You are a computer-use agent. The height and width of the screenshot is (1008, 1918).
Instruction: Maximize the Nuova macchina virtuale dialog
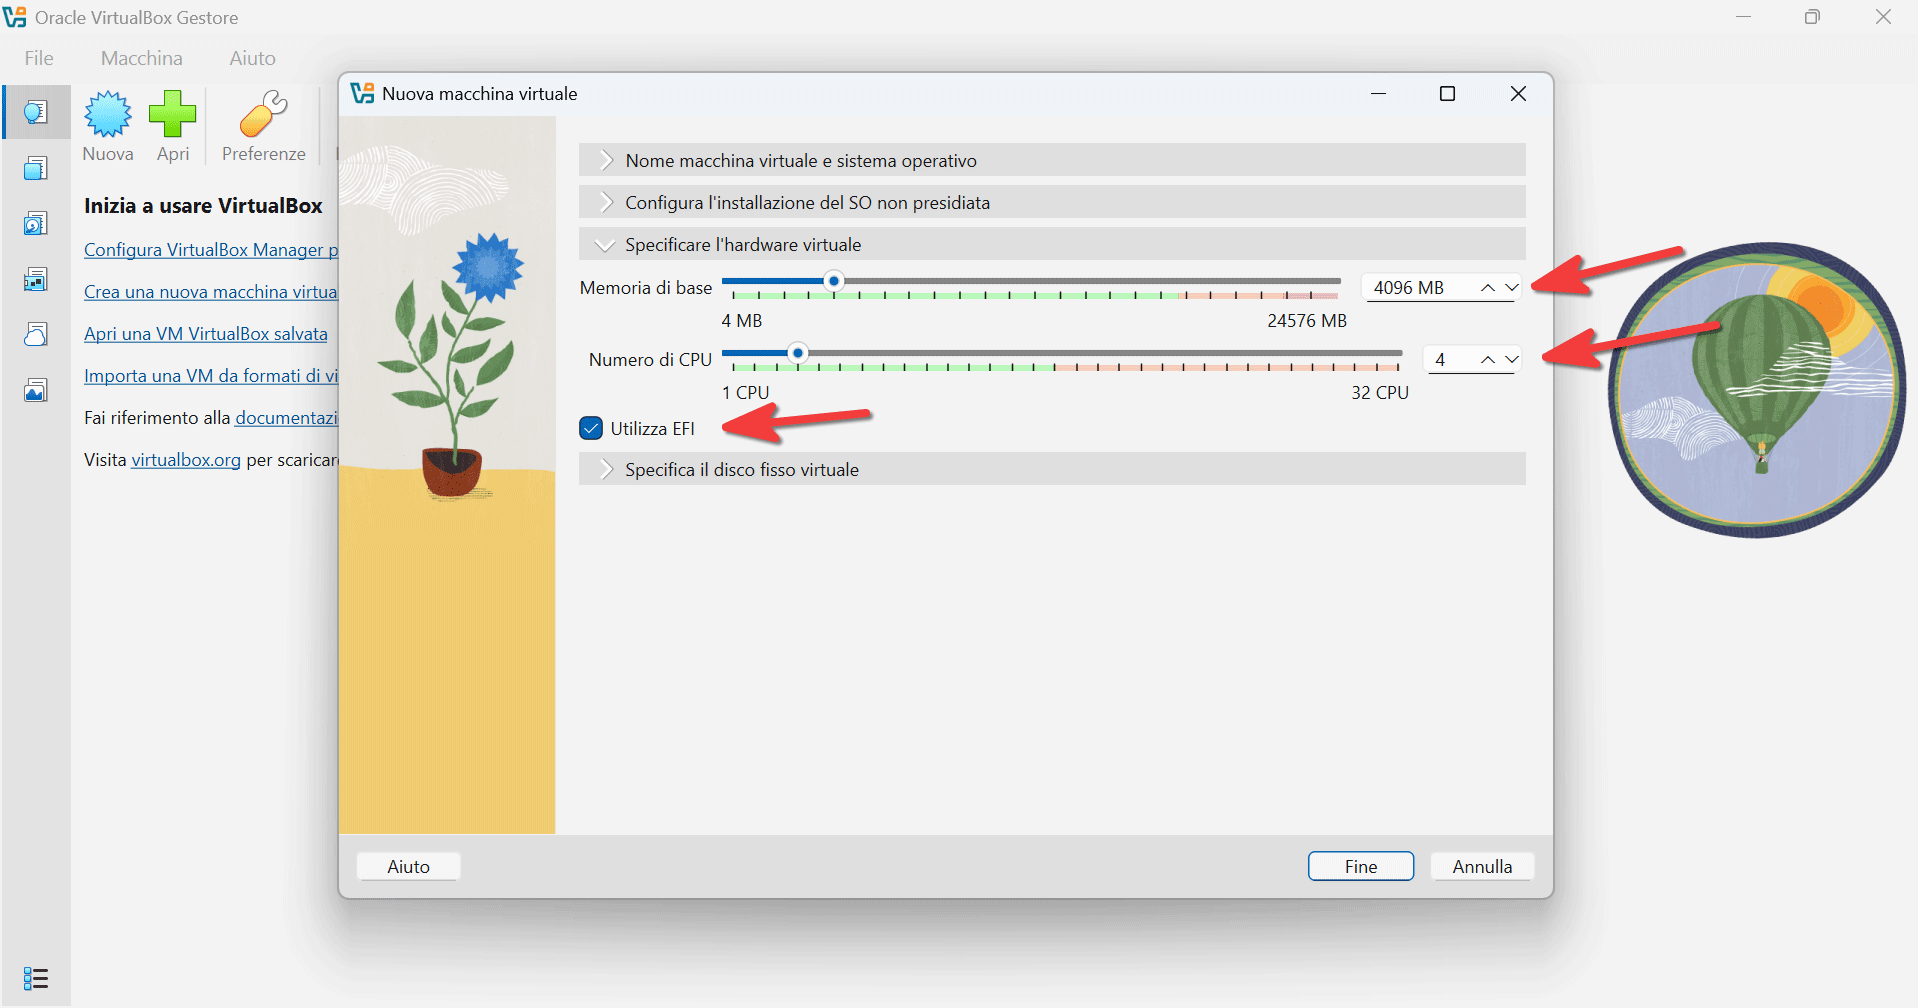[x=1447, y=93]
